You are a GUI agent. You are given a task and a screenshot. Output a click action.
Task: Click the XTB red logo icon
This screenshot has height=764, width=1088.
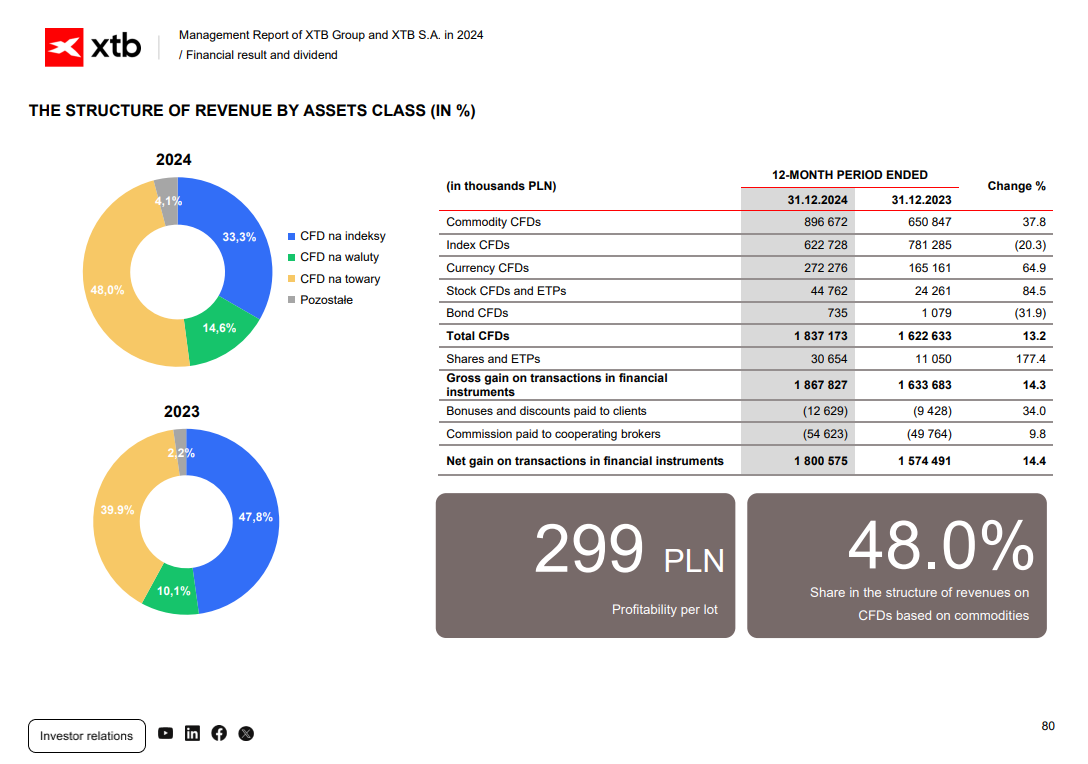64,47
